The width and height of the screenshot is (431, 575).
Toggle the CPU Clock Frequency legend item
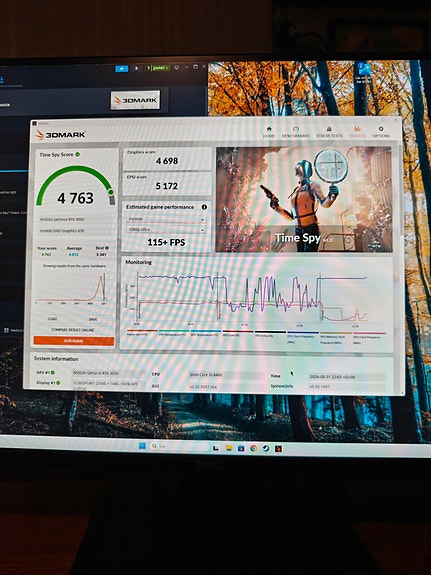pyautogui.click(x=303, y=337)
